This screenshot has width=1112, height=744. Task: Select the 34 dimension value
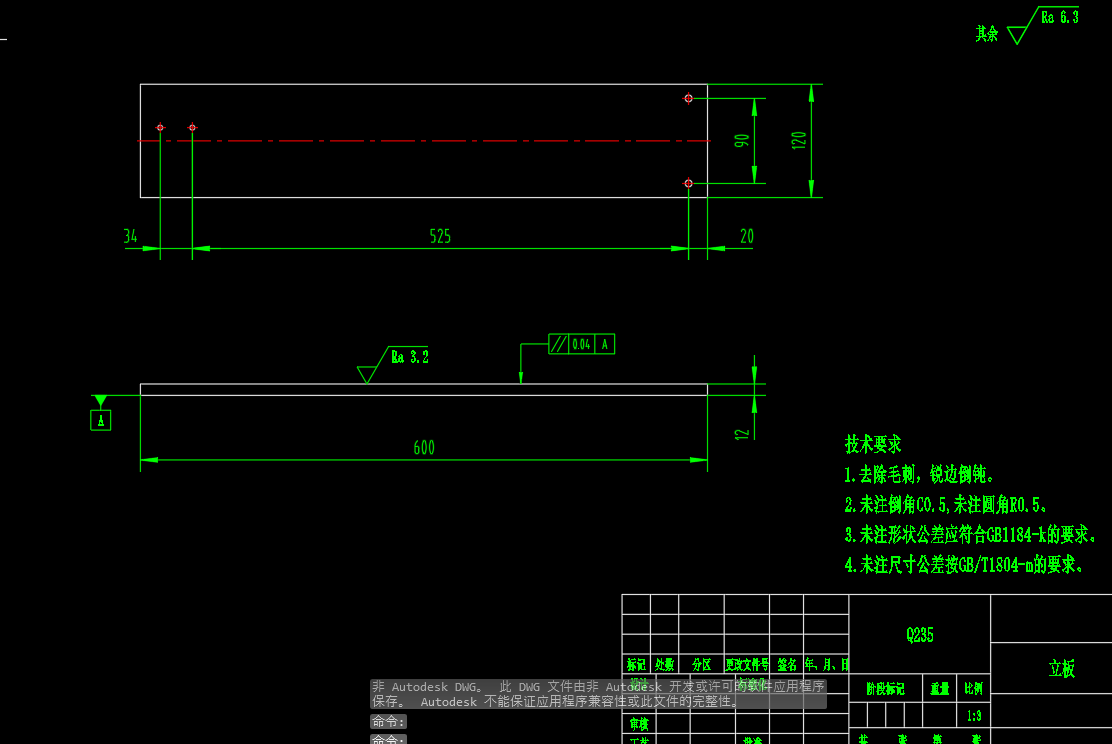coord(130,236)
